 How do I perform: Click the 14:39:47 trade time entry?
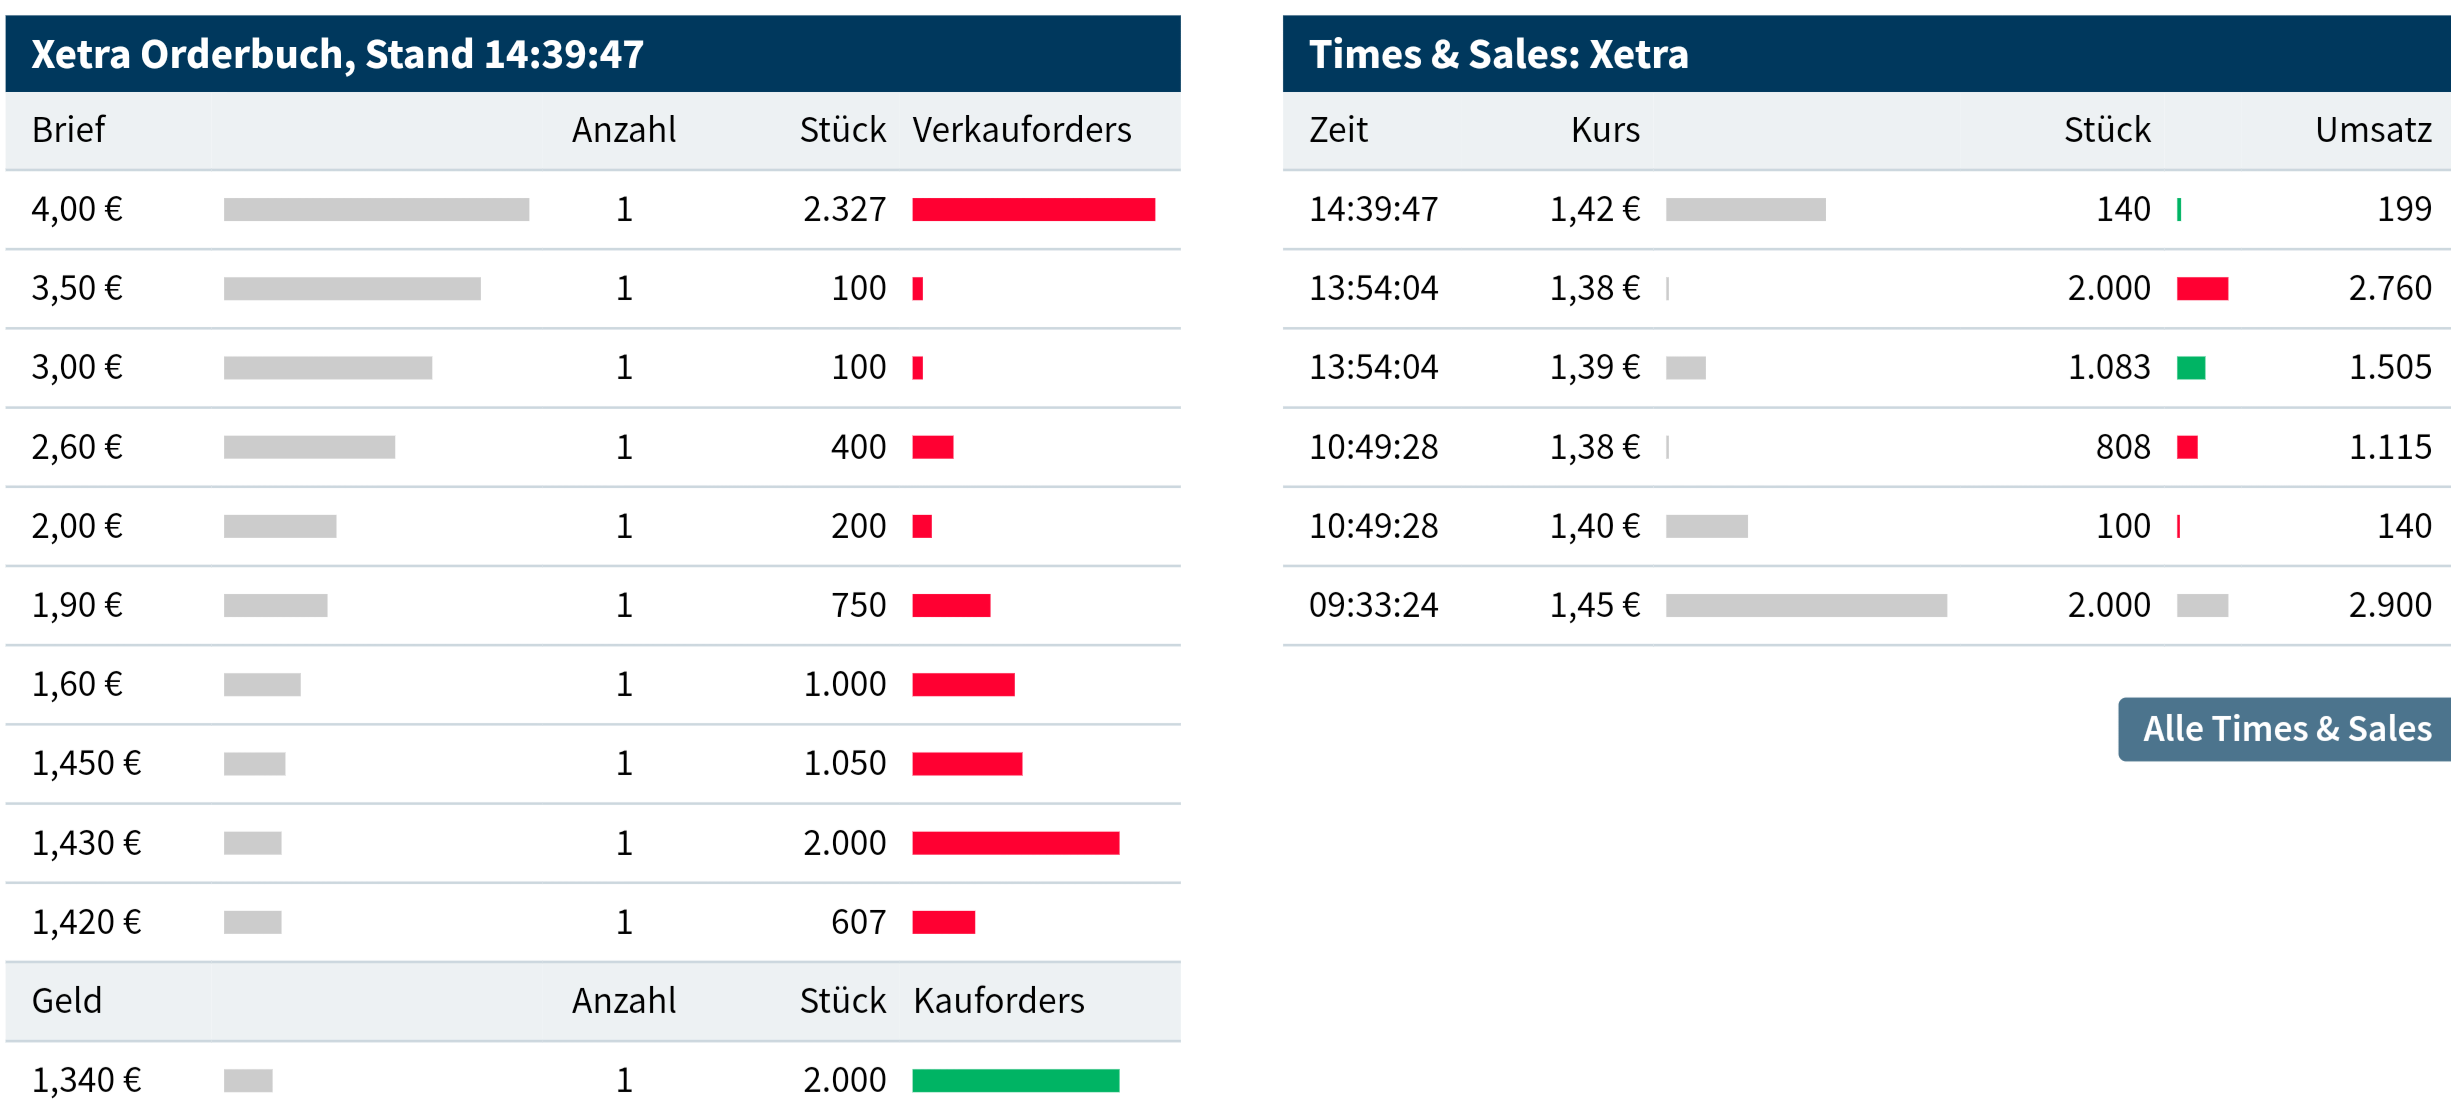click(x=1373, y=209)
